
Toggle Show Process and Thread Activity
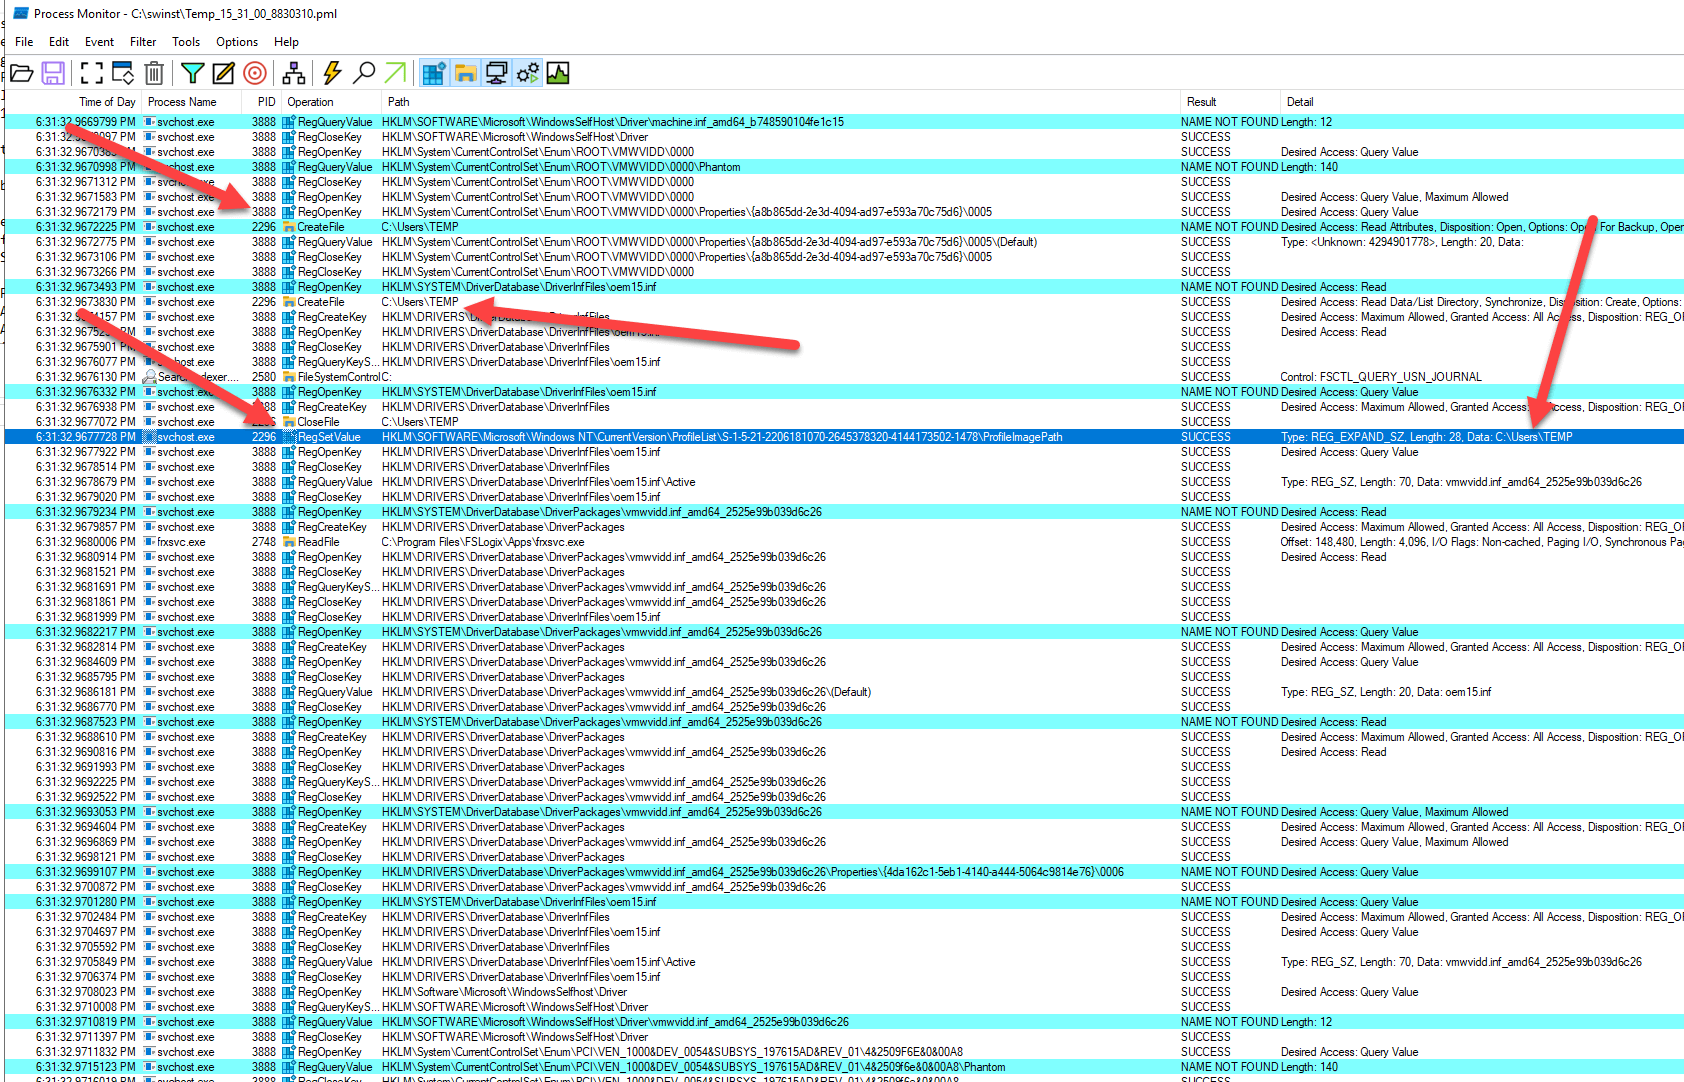(527, 73)
